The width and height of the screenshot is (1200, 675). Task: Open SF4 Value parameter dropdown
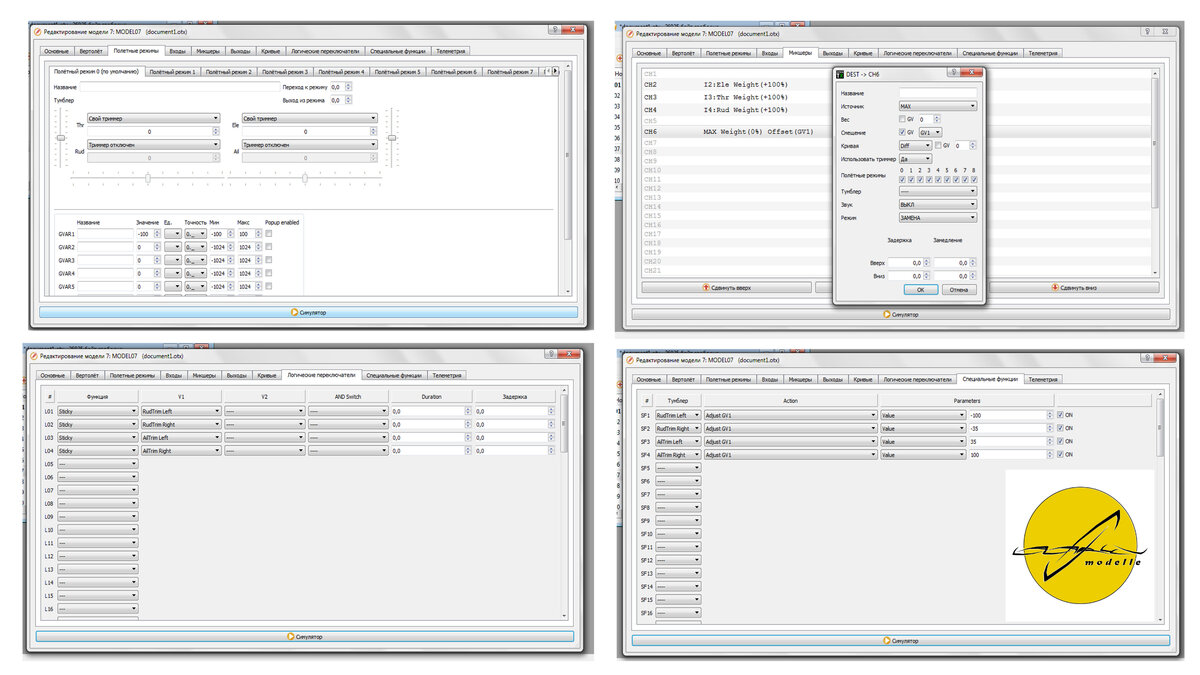pyautogui.click(x=922, y=454)
